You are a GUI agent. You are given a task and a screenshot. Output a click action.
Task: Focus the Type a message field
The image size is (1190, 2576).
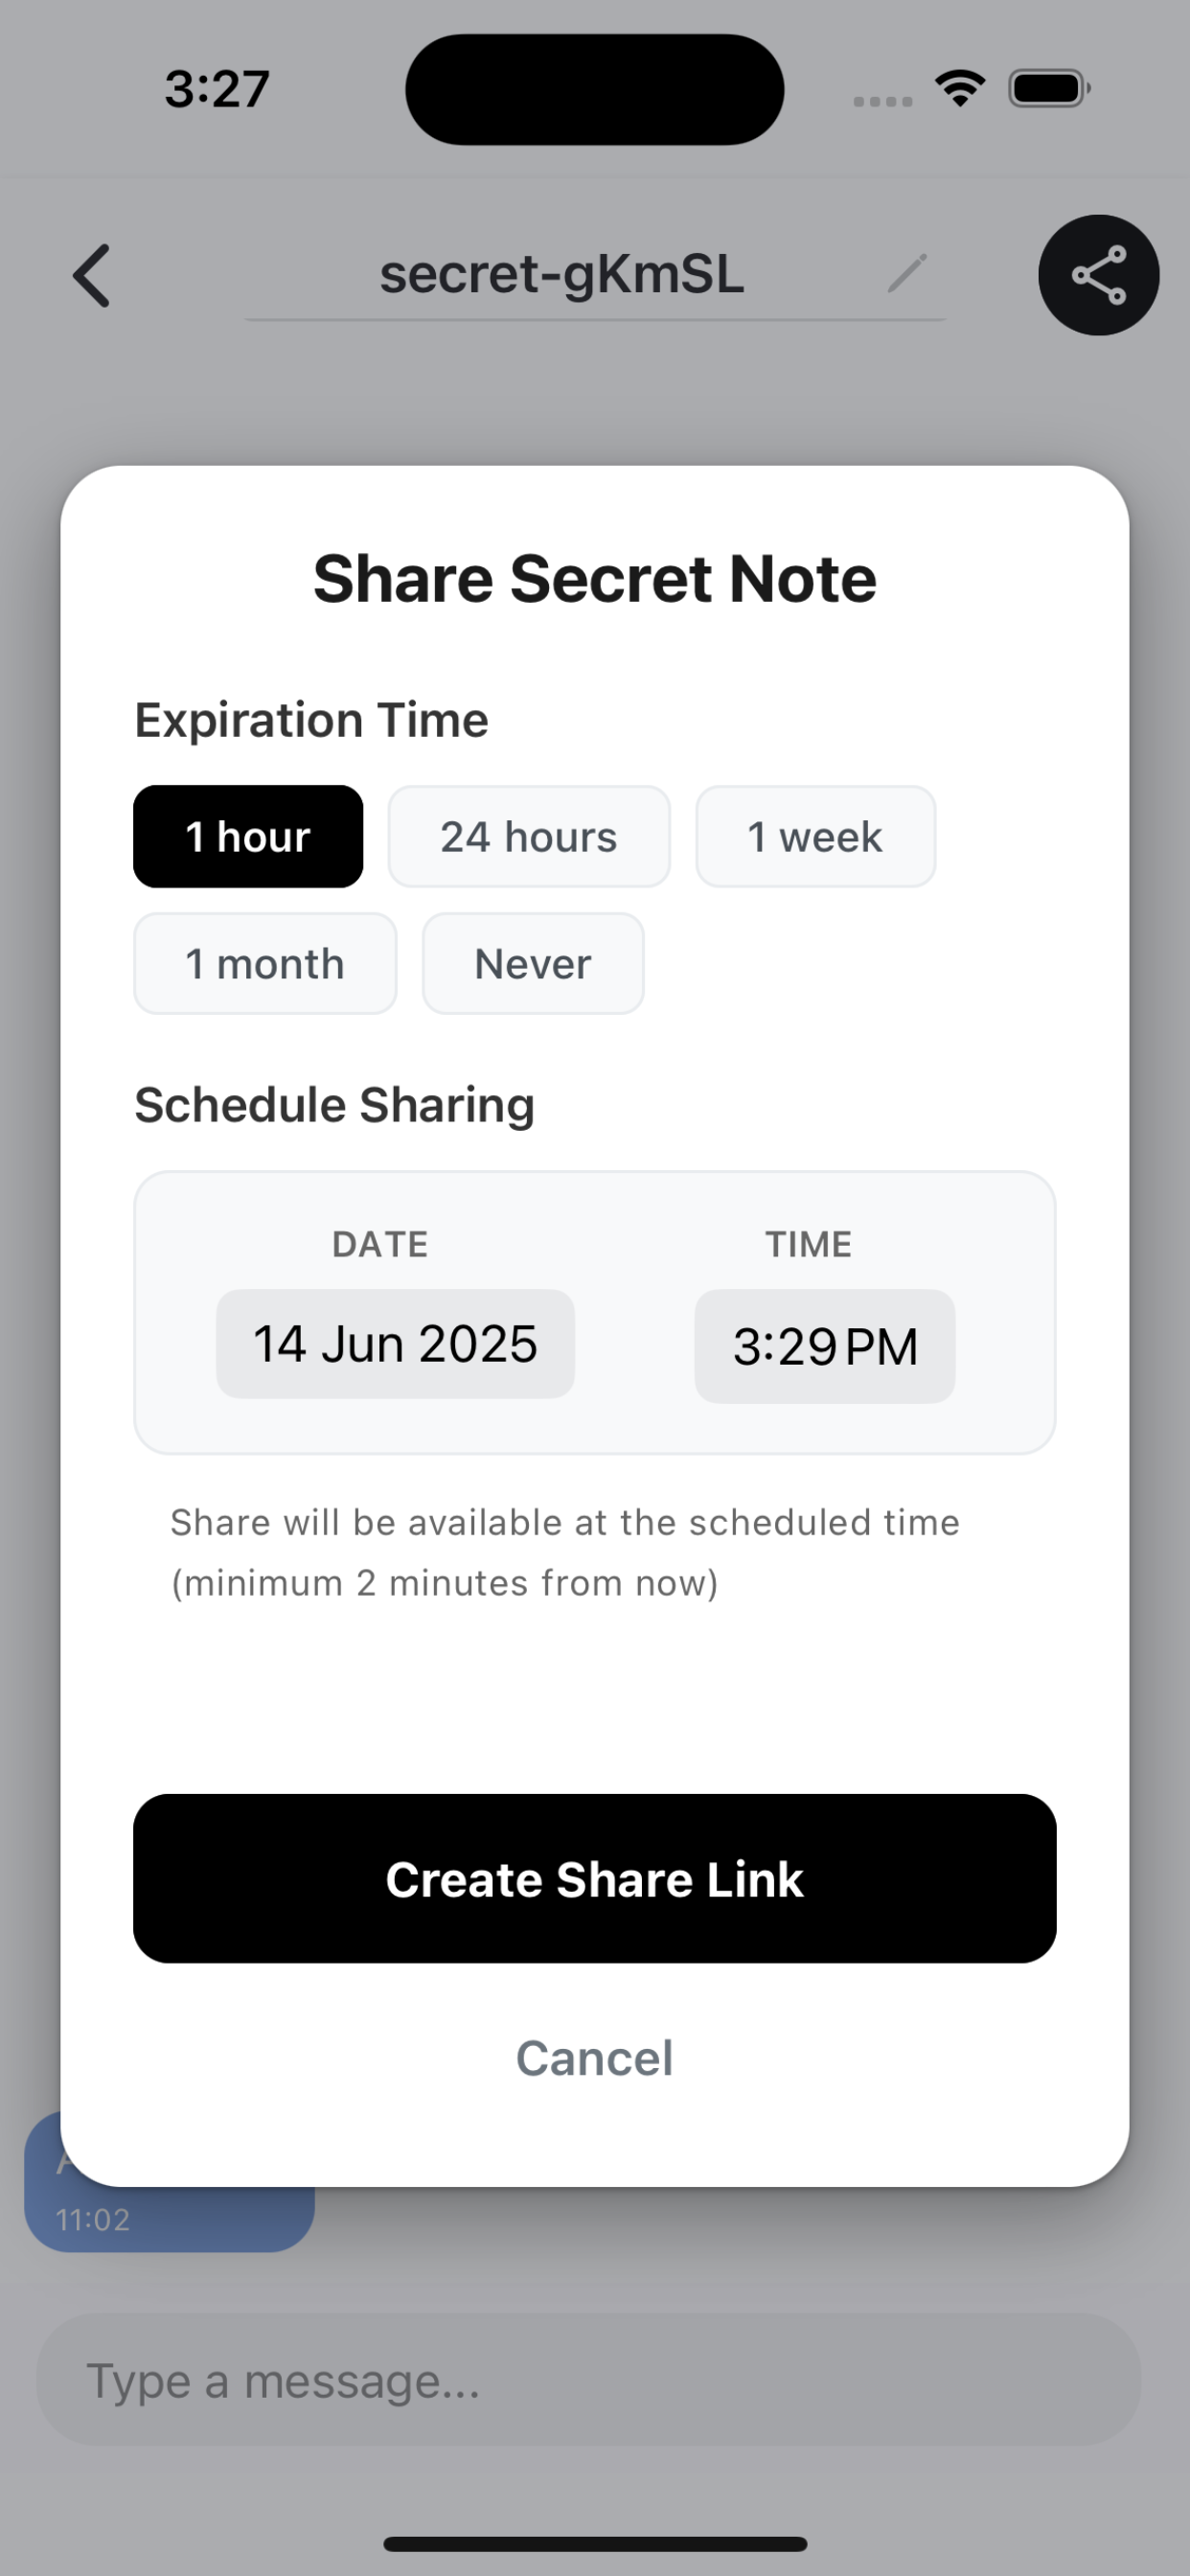589,2380
